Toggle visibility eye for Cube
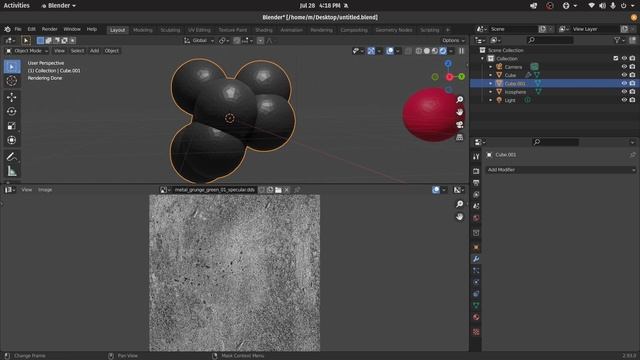 [x=624, y=75]
